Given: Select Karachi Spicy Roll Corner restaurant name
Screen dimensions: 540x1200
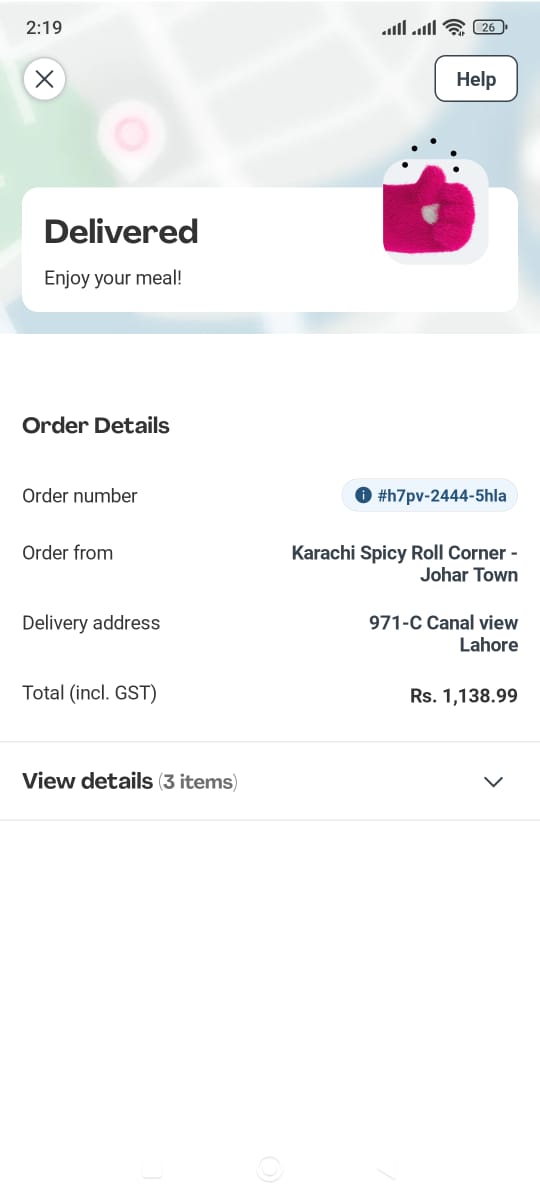Looking at the screenshot, I should point(405,564).
